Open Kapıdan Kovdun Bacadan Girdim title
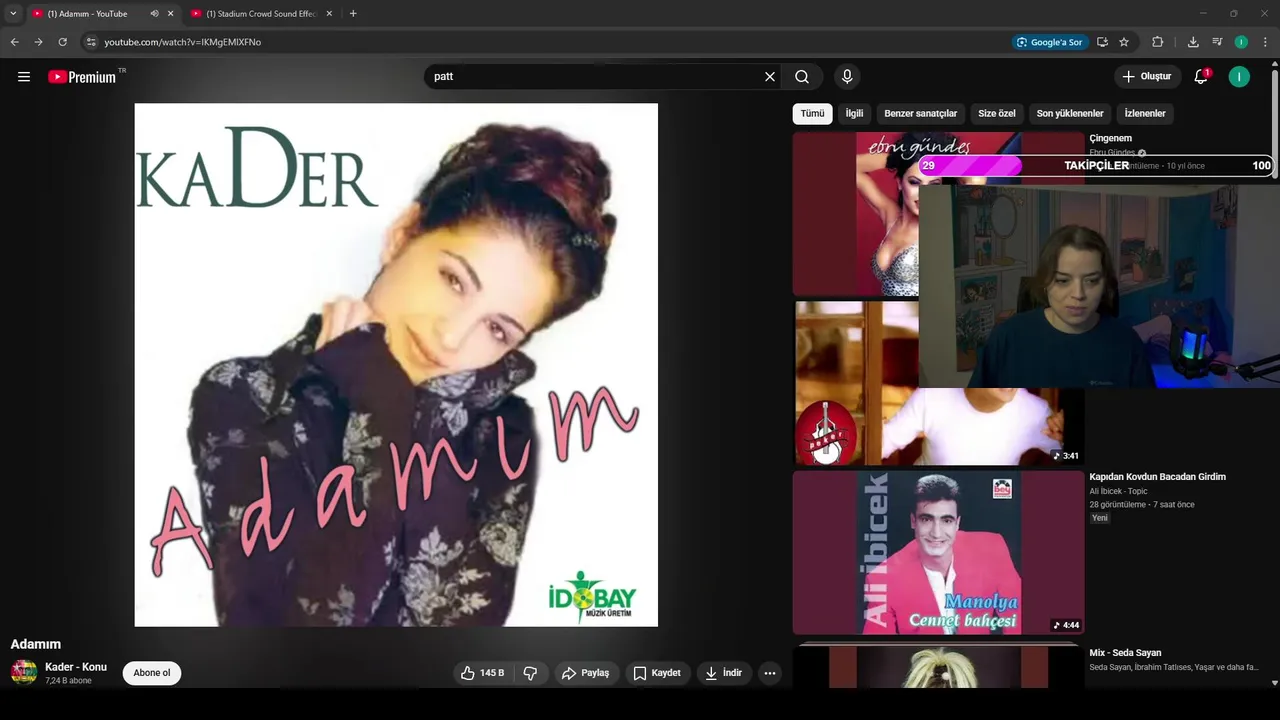Viewport: 1280px width, 720px height. click(1157, 477)
